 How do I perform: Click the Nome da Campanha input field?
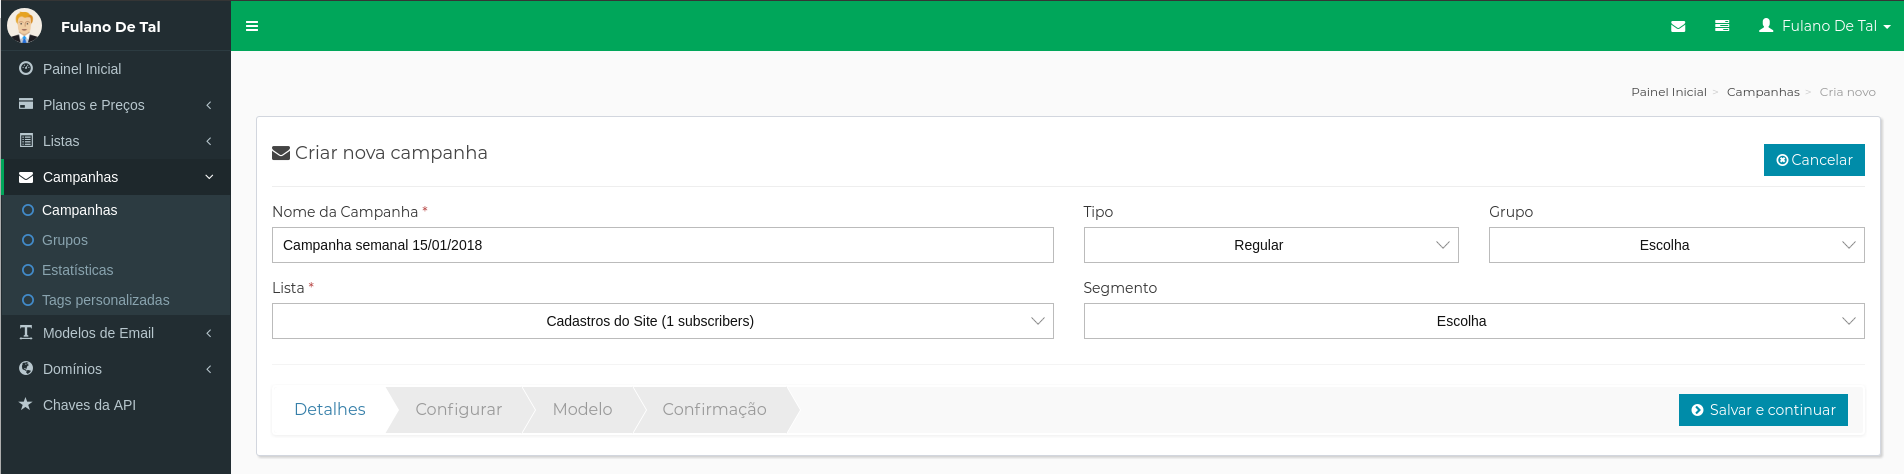coord(662,245)
